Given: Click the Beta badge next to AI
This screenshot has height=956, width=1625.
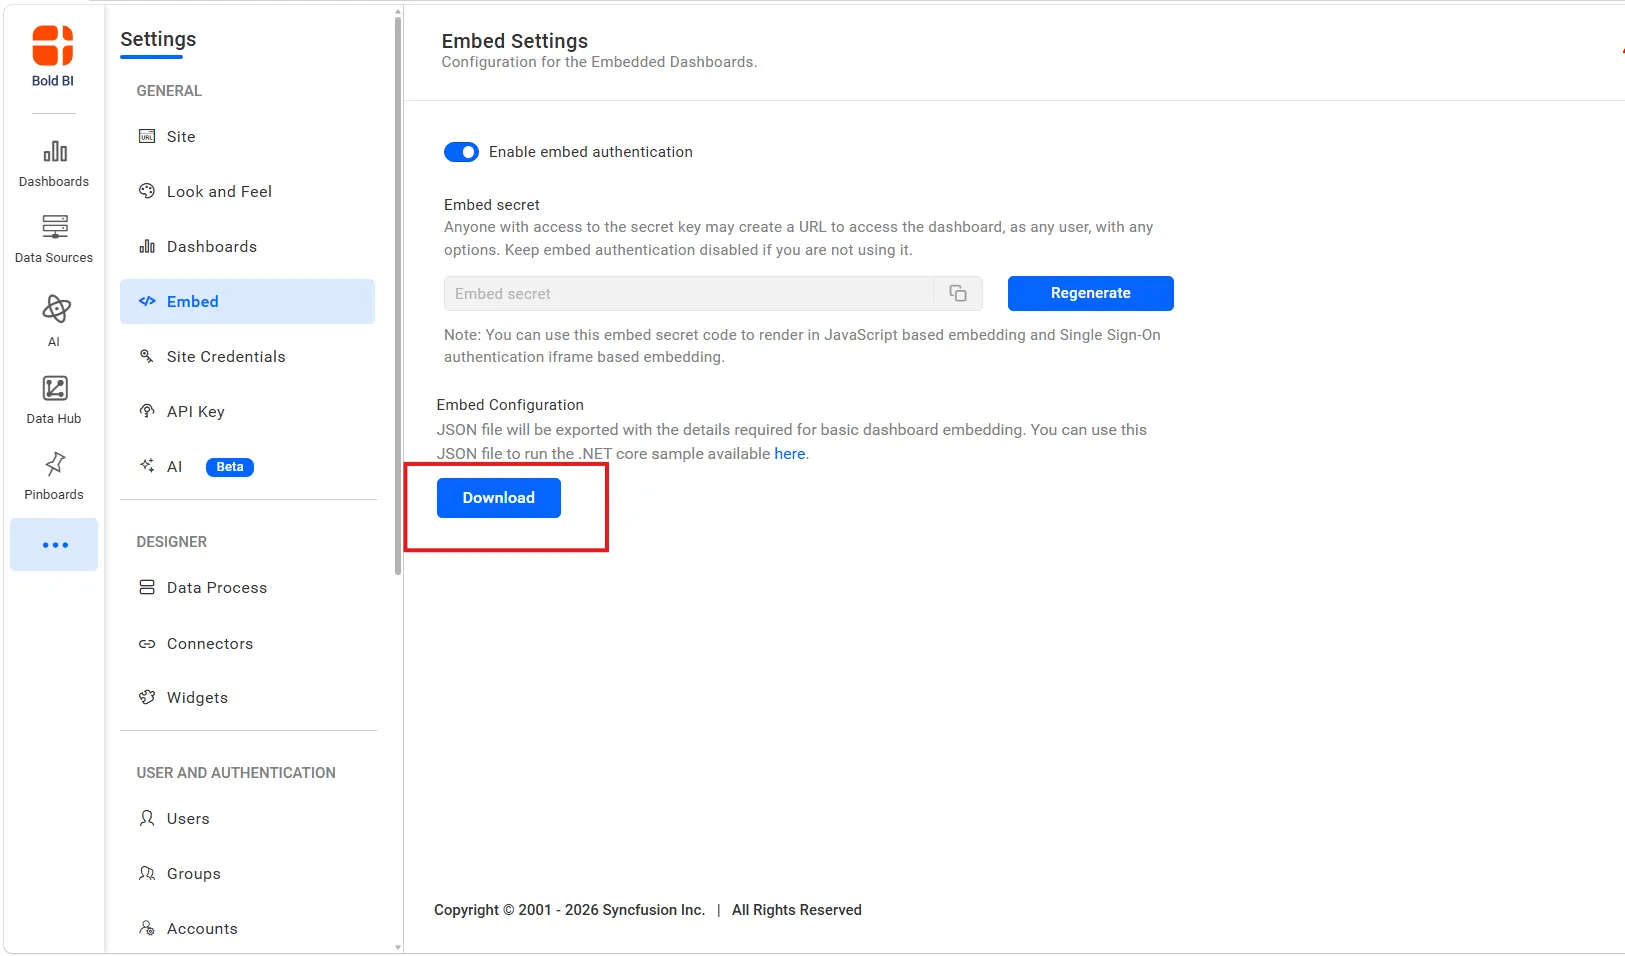Looking at the screenshot, I should [x=230, y=467].
